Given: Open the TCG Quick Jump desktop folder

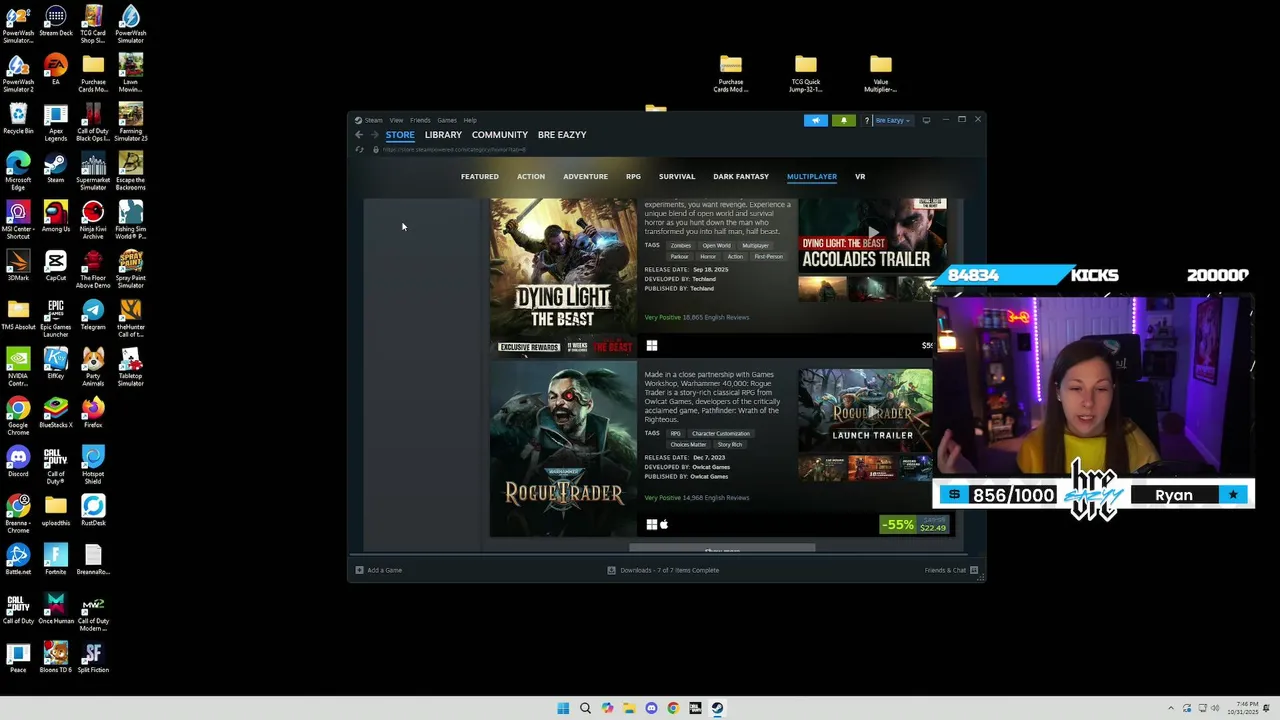Looking at the screenshot, I should click(806, 73).
